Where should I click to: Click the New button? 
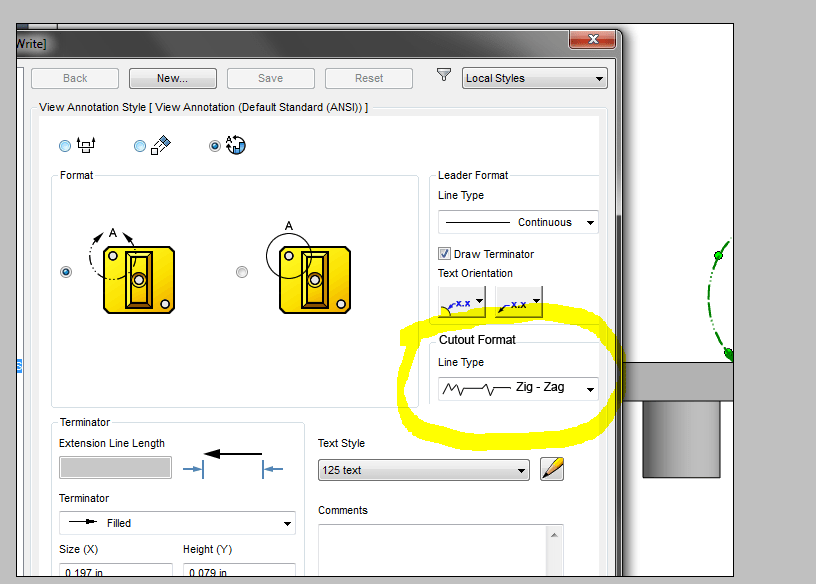point(171,78)
